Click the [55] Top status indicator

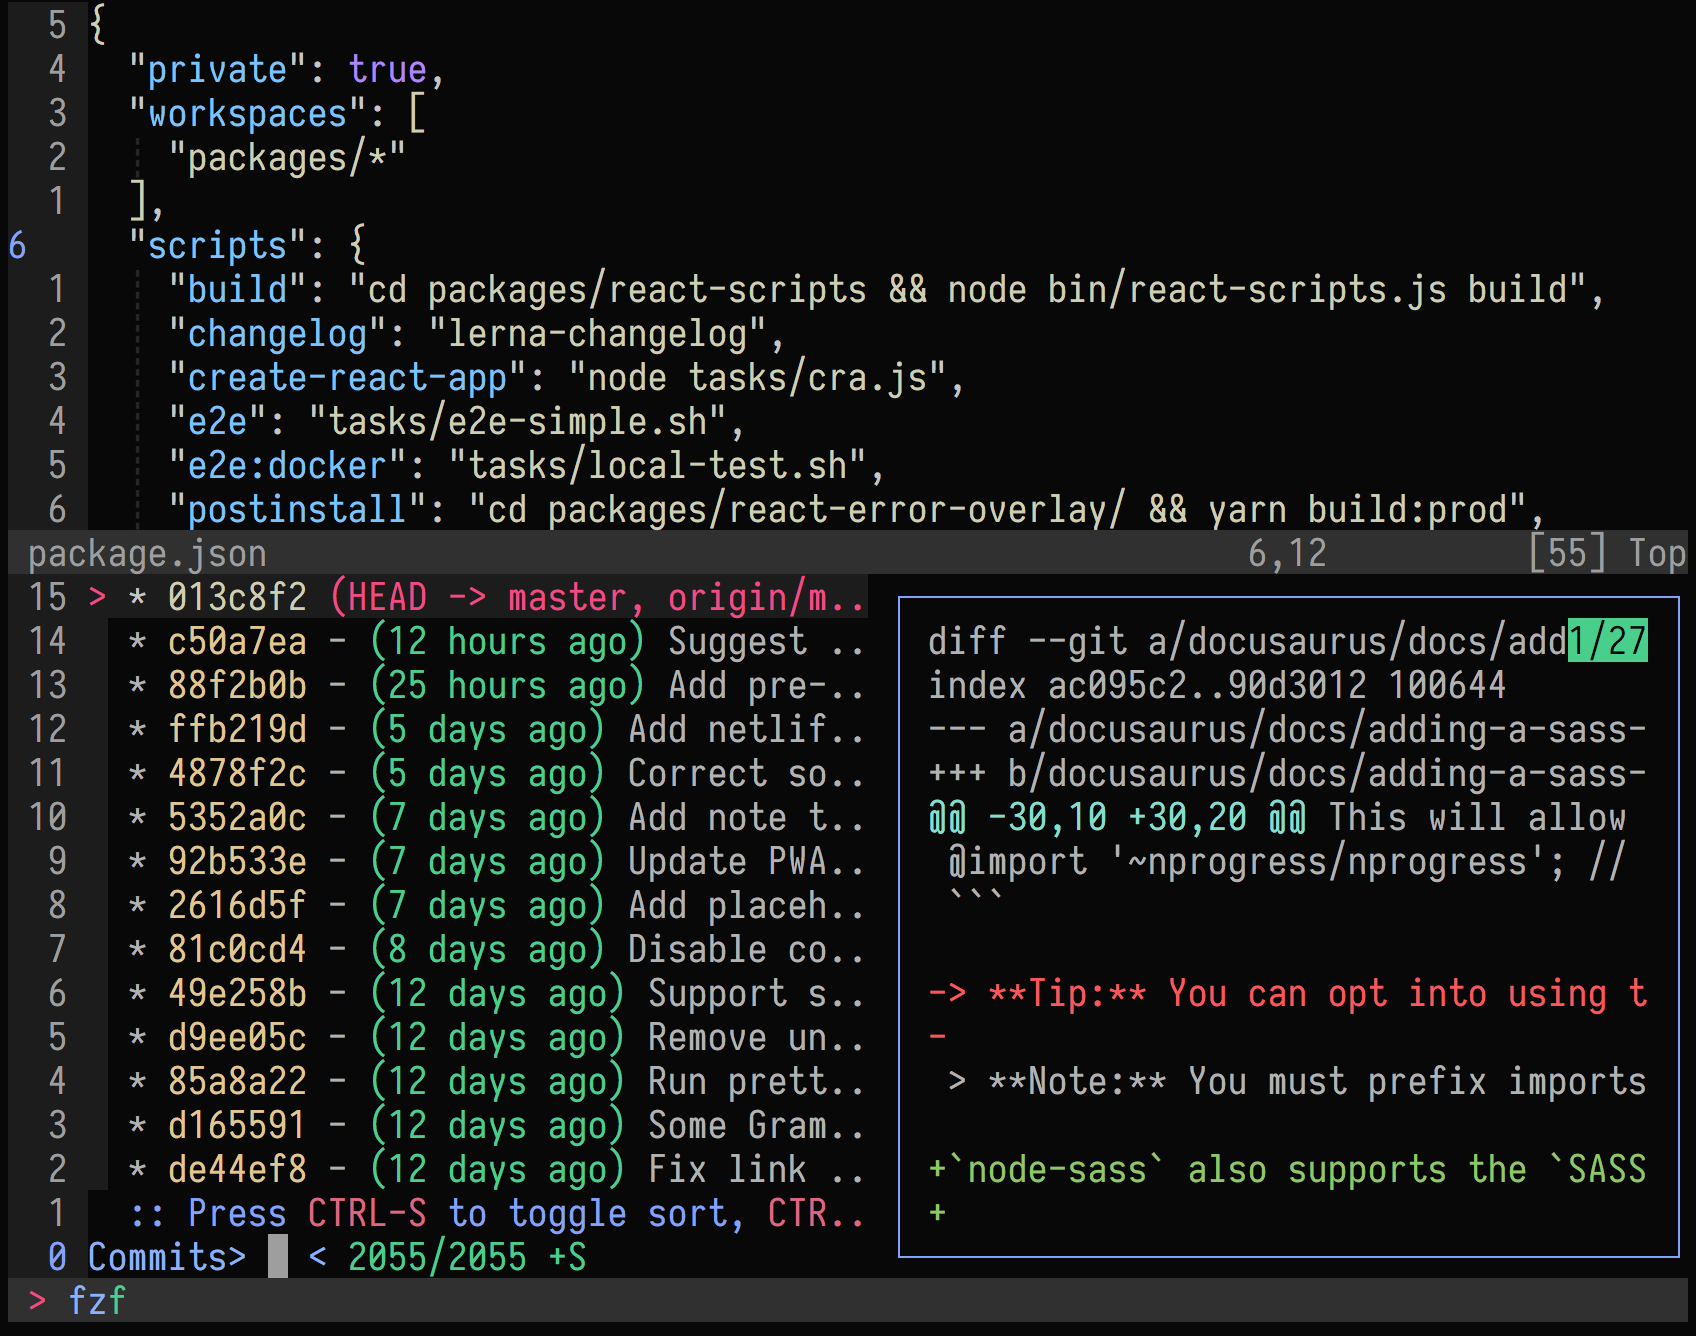point(1607,553)
